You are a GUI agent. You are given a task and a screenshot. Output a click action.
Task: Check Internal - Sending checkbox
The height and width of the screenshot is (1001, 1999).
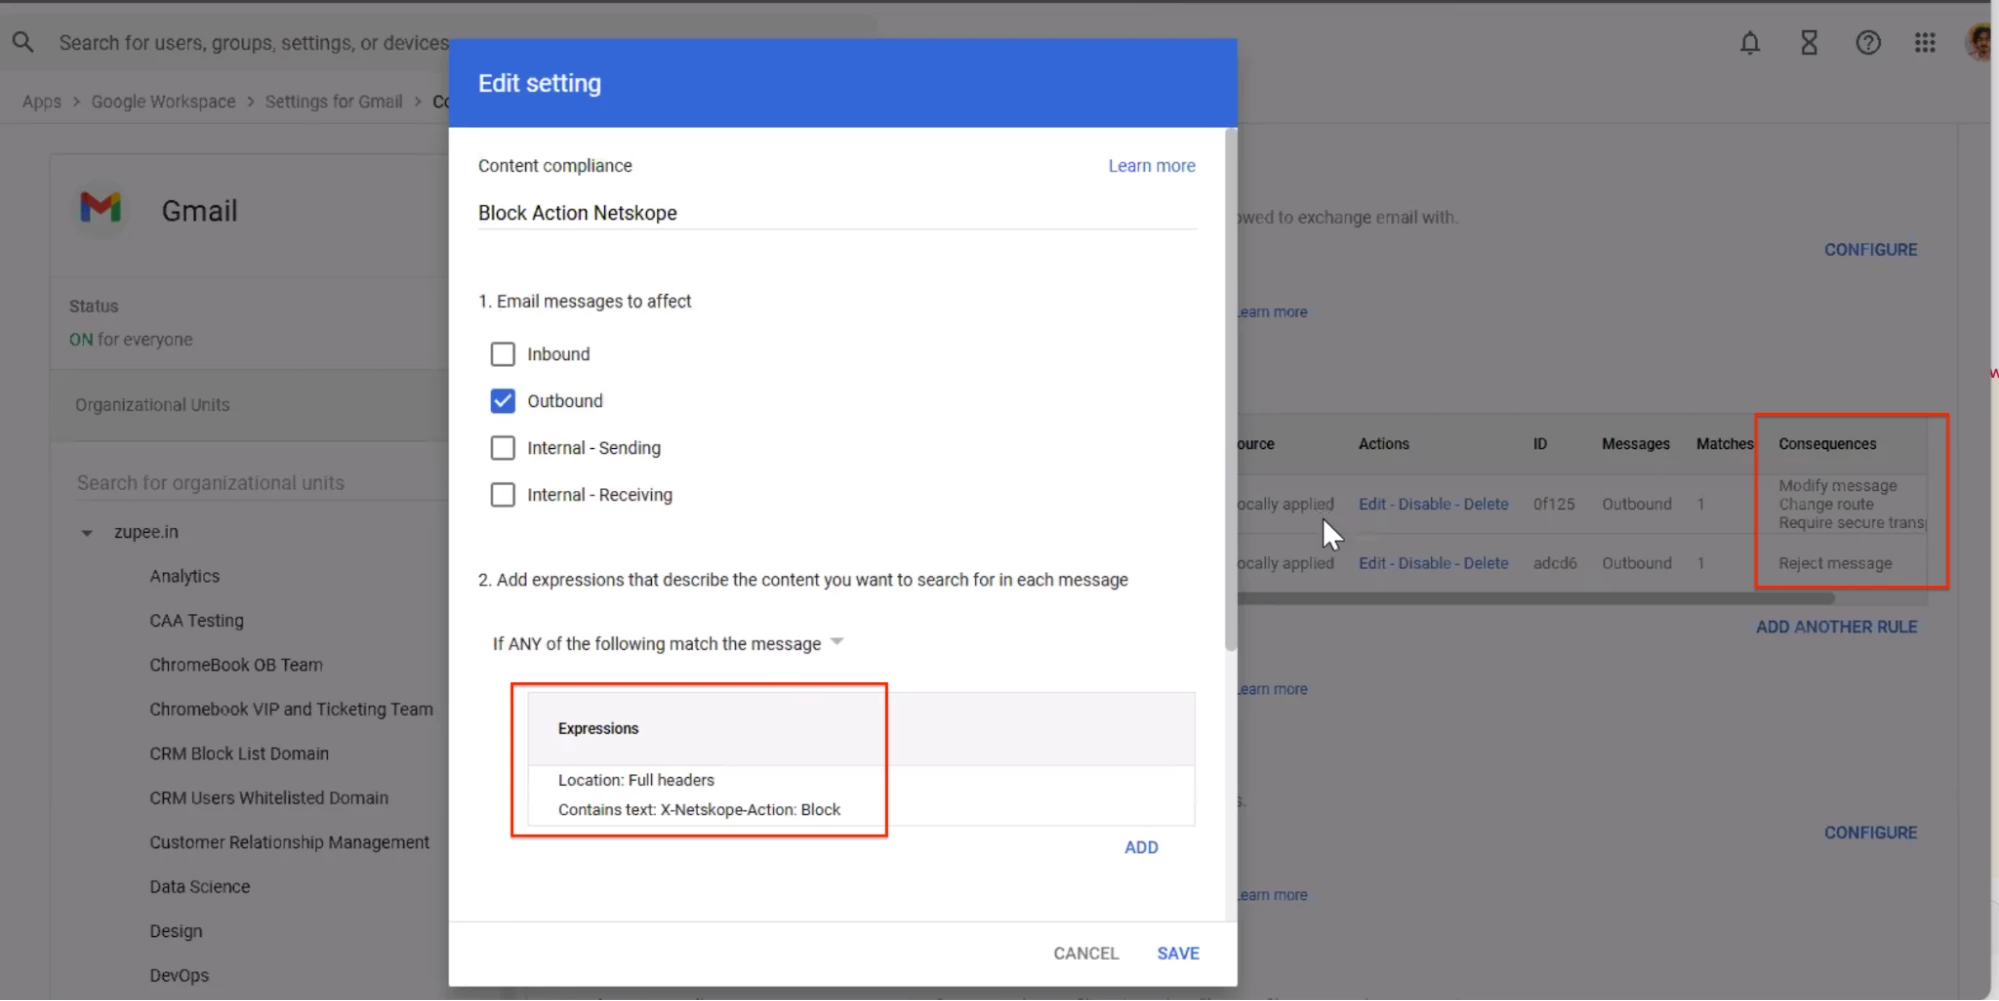point(503,448)
